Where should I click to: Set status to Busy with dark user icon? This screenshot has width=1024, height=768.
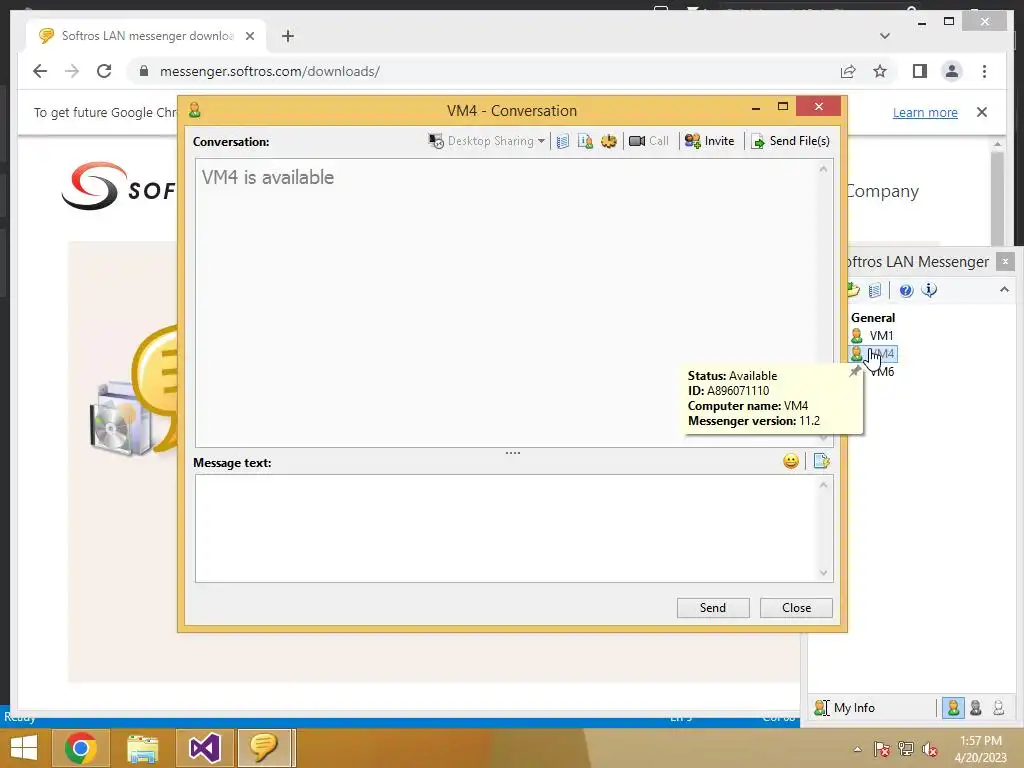tap(976, 707)
